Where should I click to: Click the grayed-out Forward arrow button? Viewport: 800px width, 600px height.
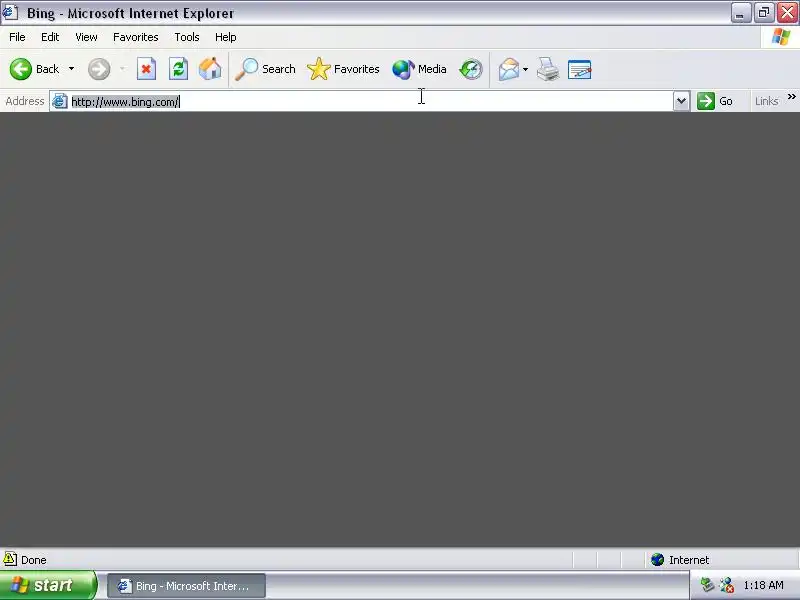pos(99,69)
